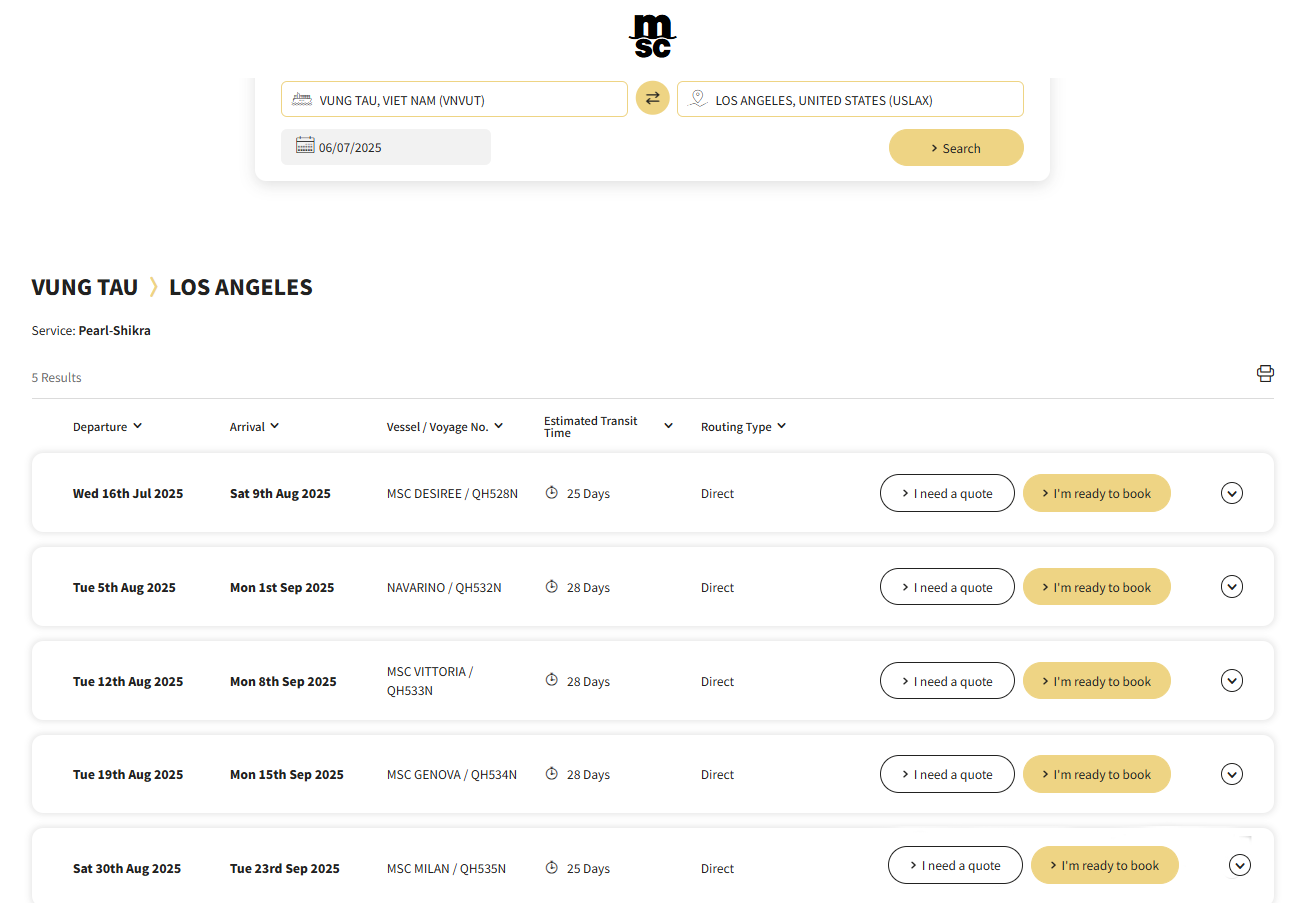Sort by Estimated Transit Time
The width and height of the screenshot is (1295, 903).
(x=608, y=427)
